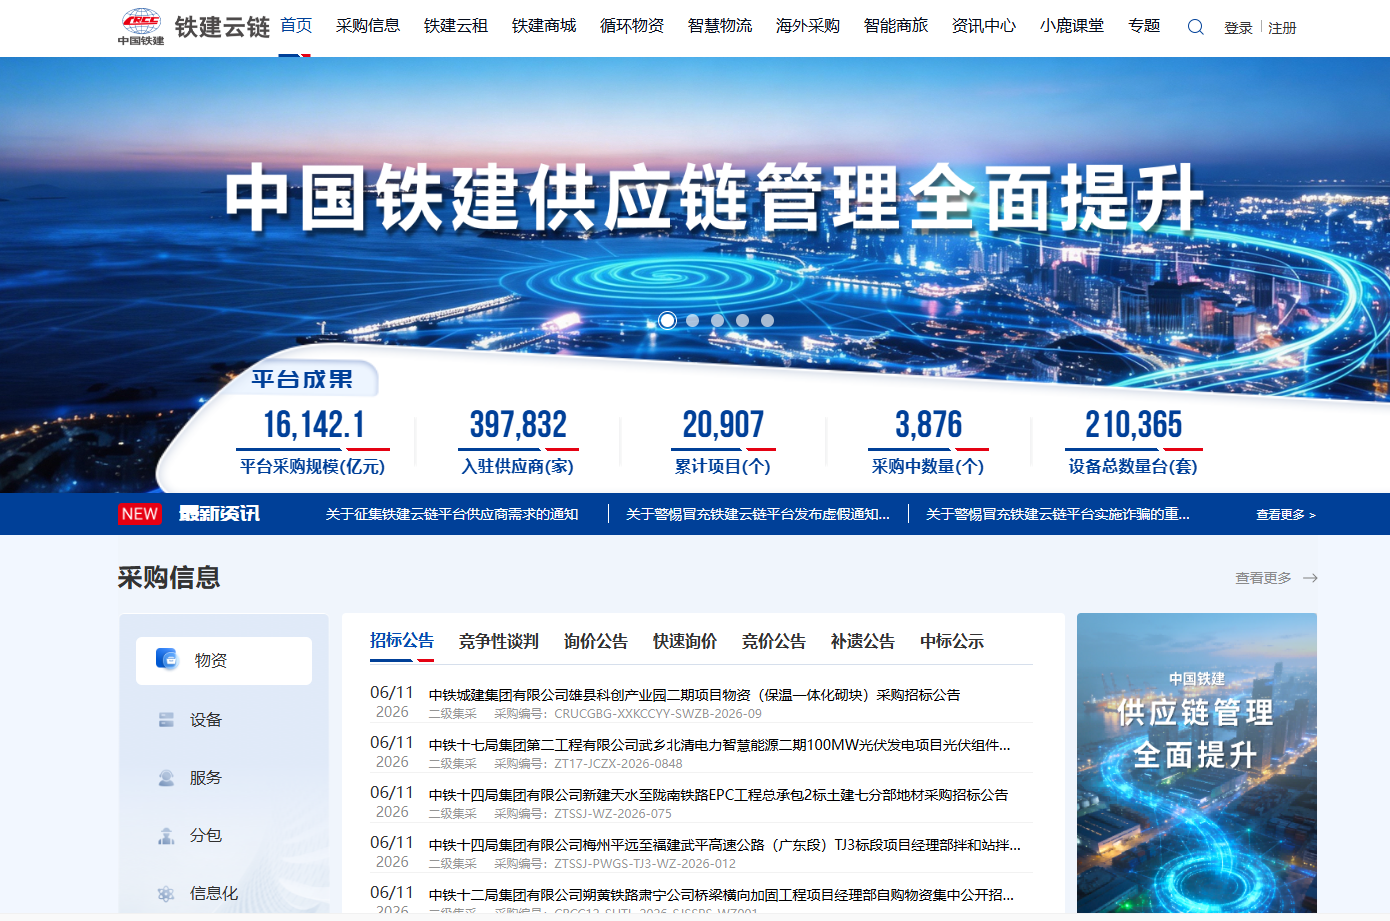The image size is (1390, 921).
Task: Open 海外采购 in top navigation
Action: coord(808,26)
